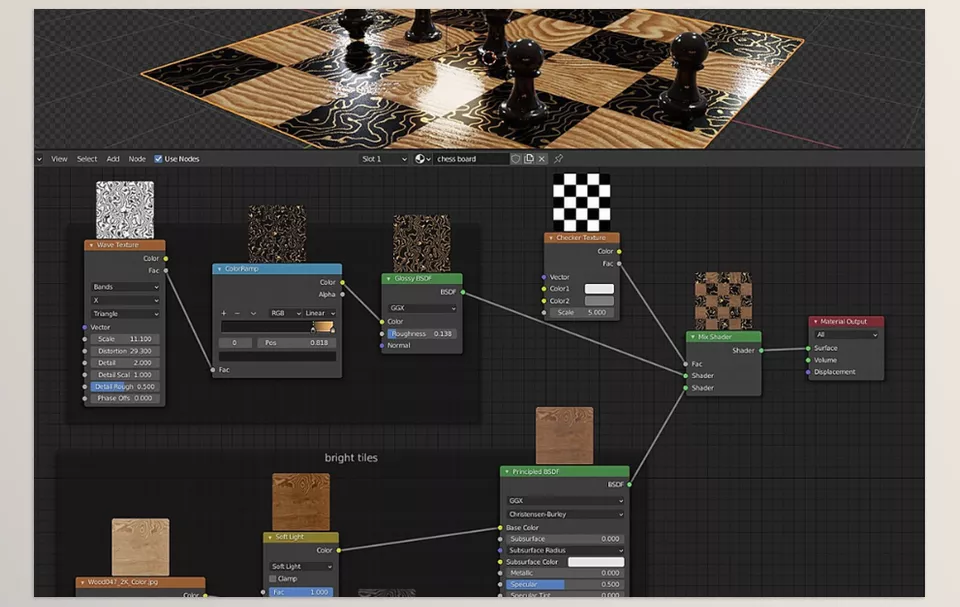Click the Mix Shader Fac input socket
Screen dimensions: 960x607
[x=686, y=364]
